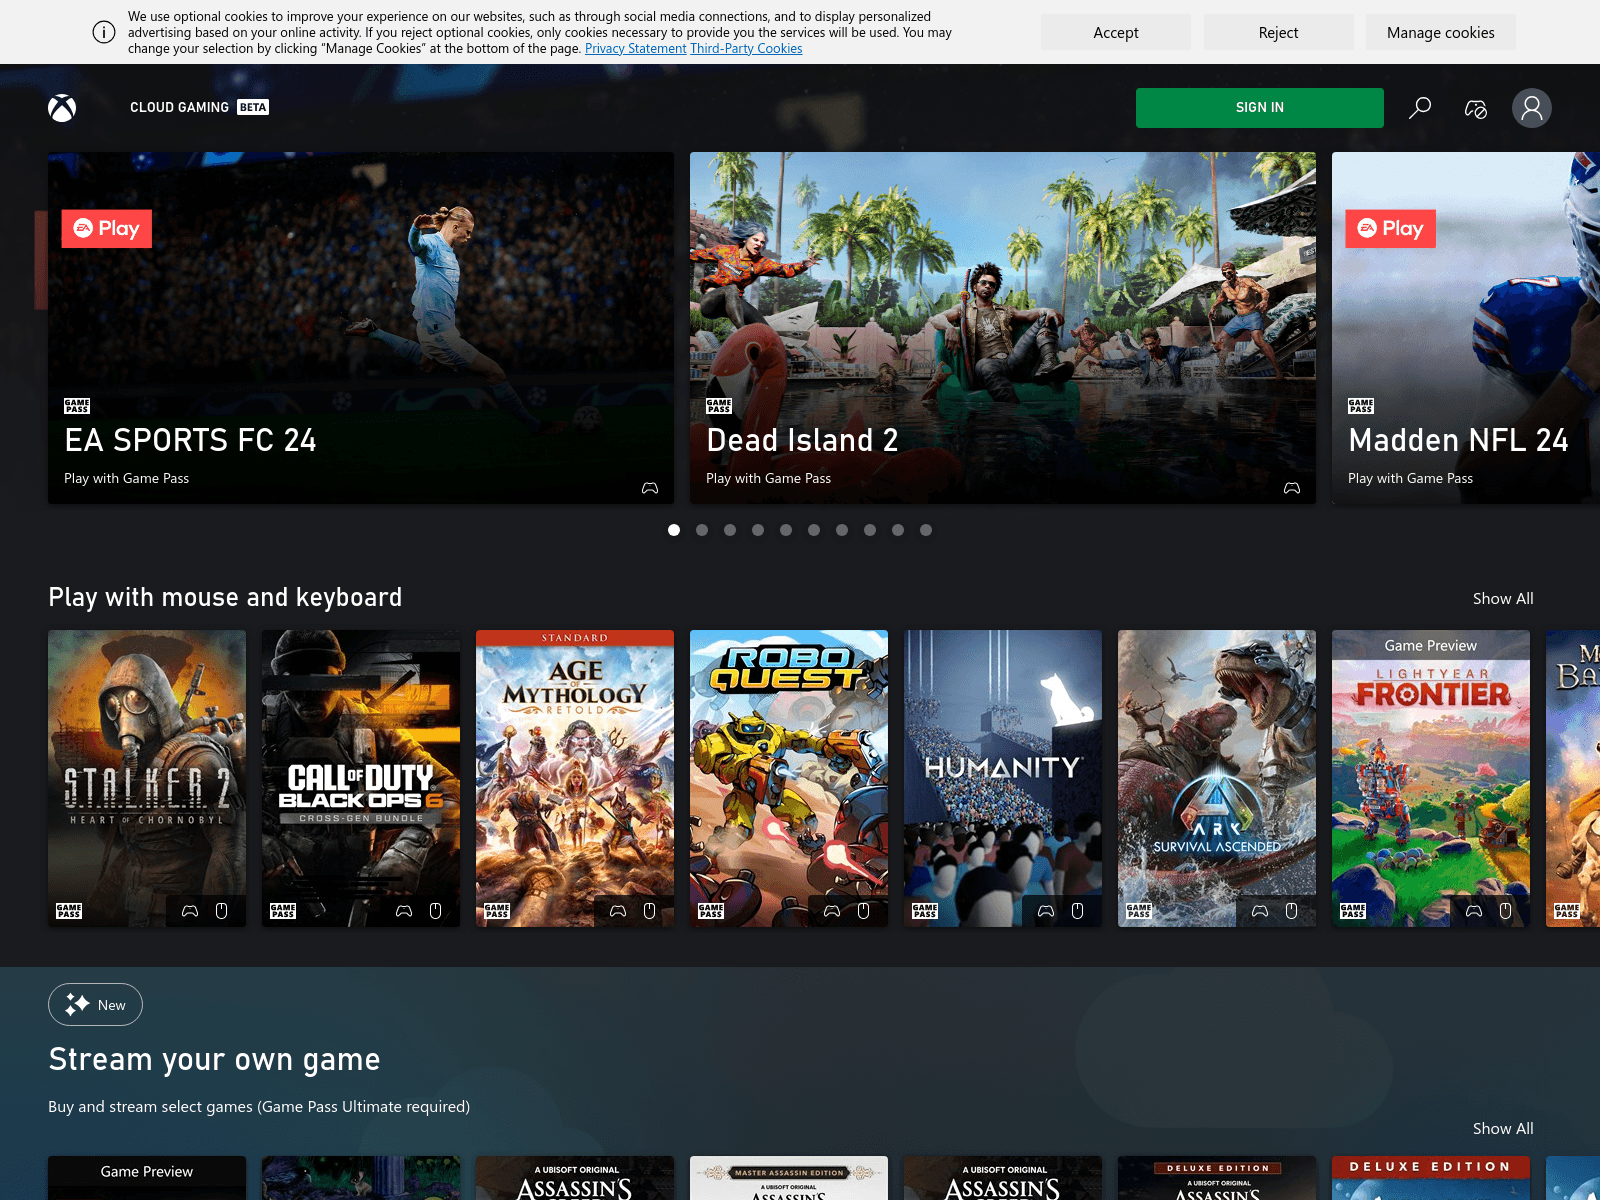Open Age of Mythology Retold tile
Image resolution: width=1600 pixels, height=1200 pixels.
tap(575, 778)
